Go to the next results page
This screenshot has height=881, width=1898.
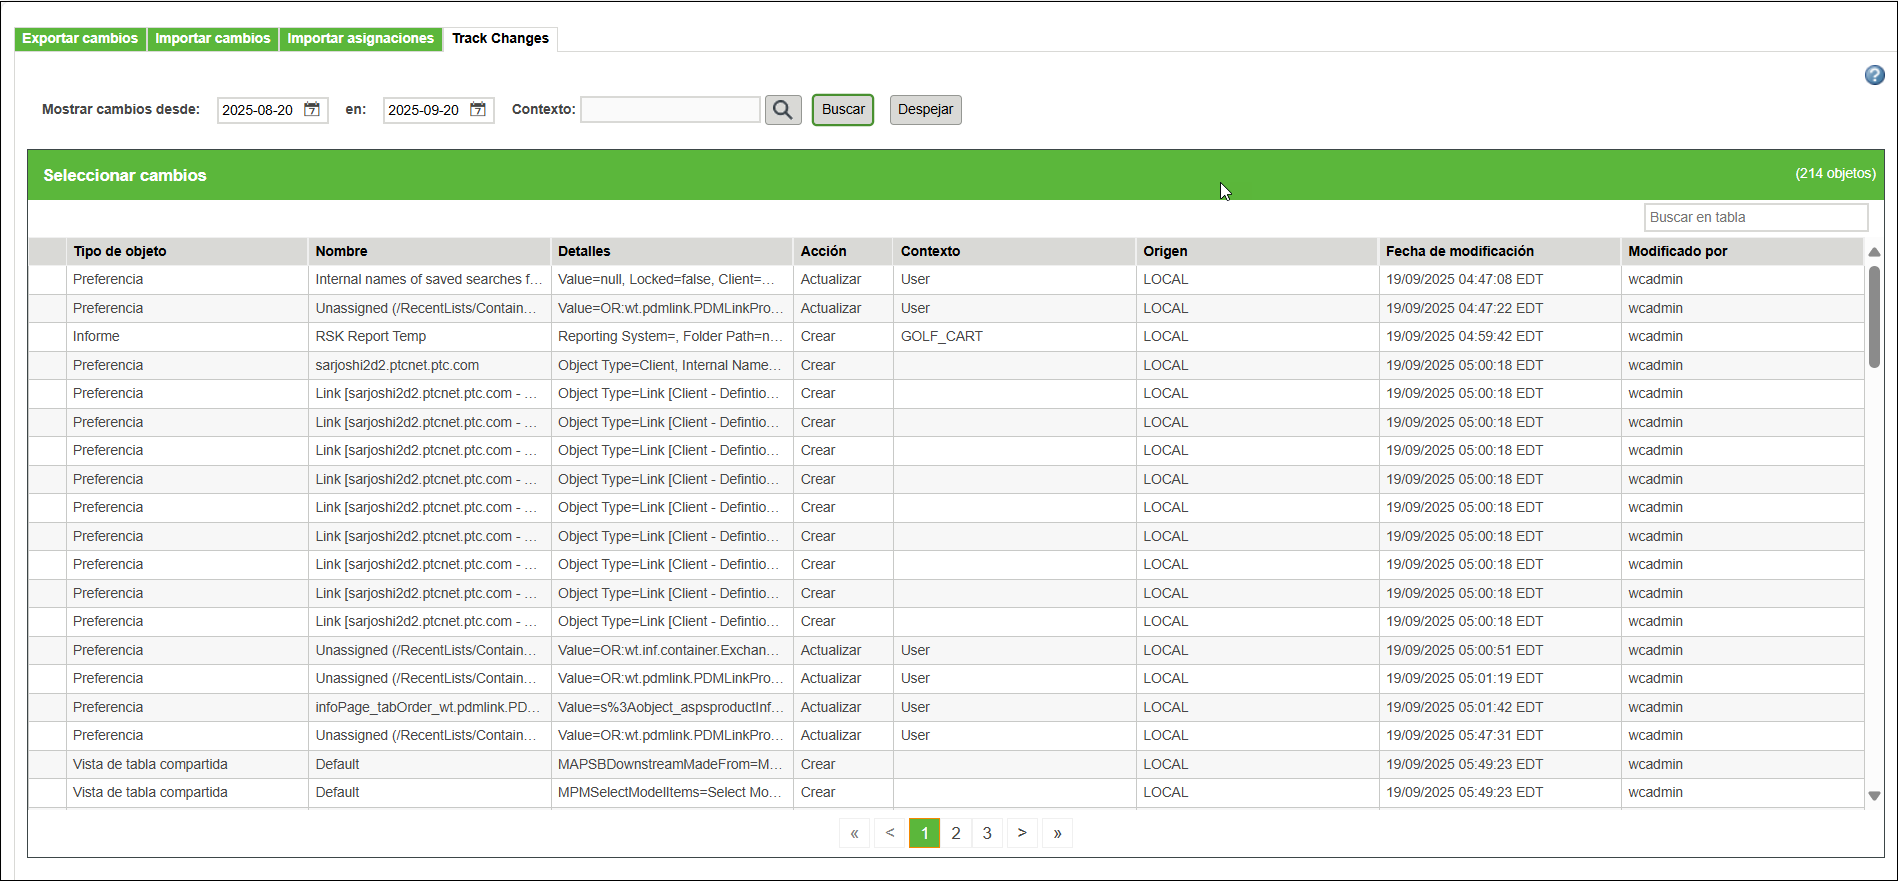coord(1022,833)
